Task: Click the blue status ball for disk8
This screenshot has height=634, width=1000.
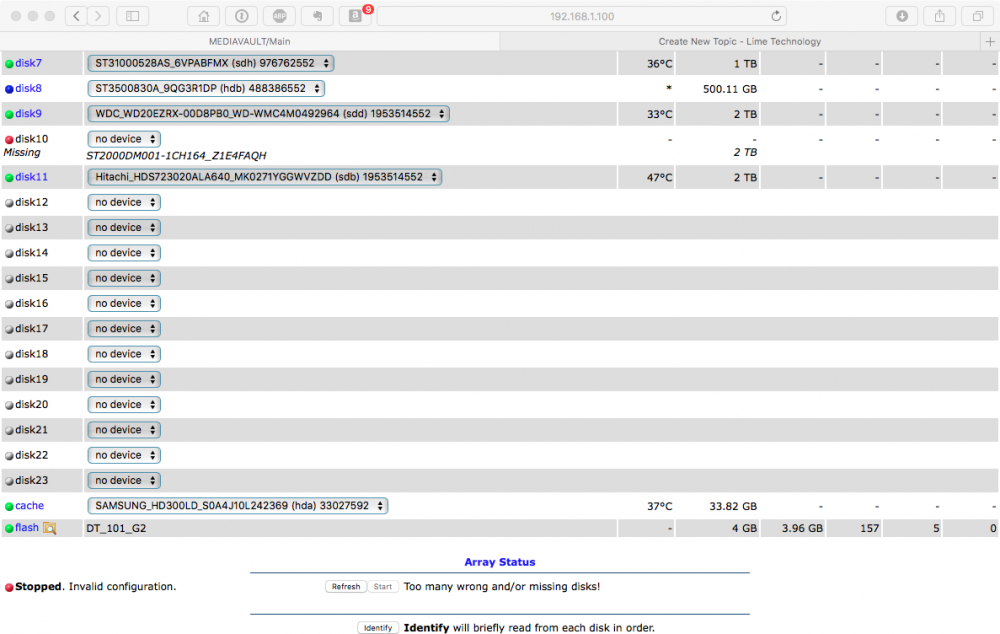Action: 9,89
